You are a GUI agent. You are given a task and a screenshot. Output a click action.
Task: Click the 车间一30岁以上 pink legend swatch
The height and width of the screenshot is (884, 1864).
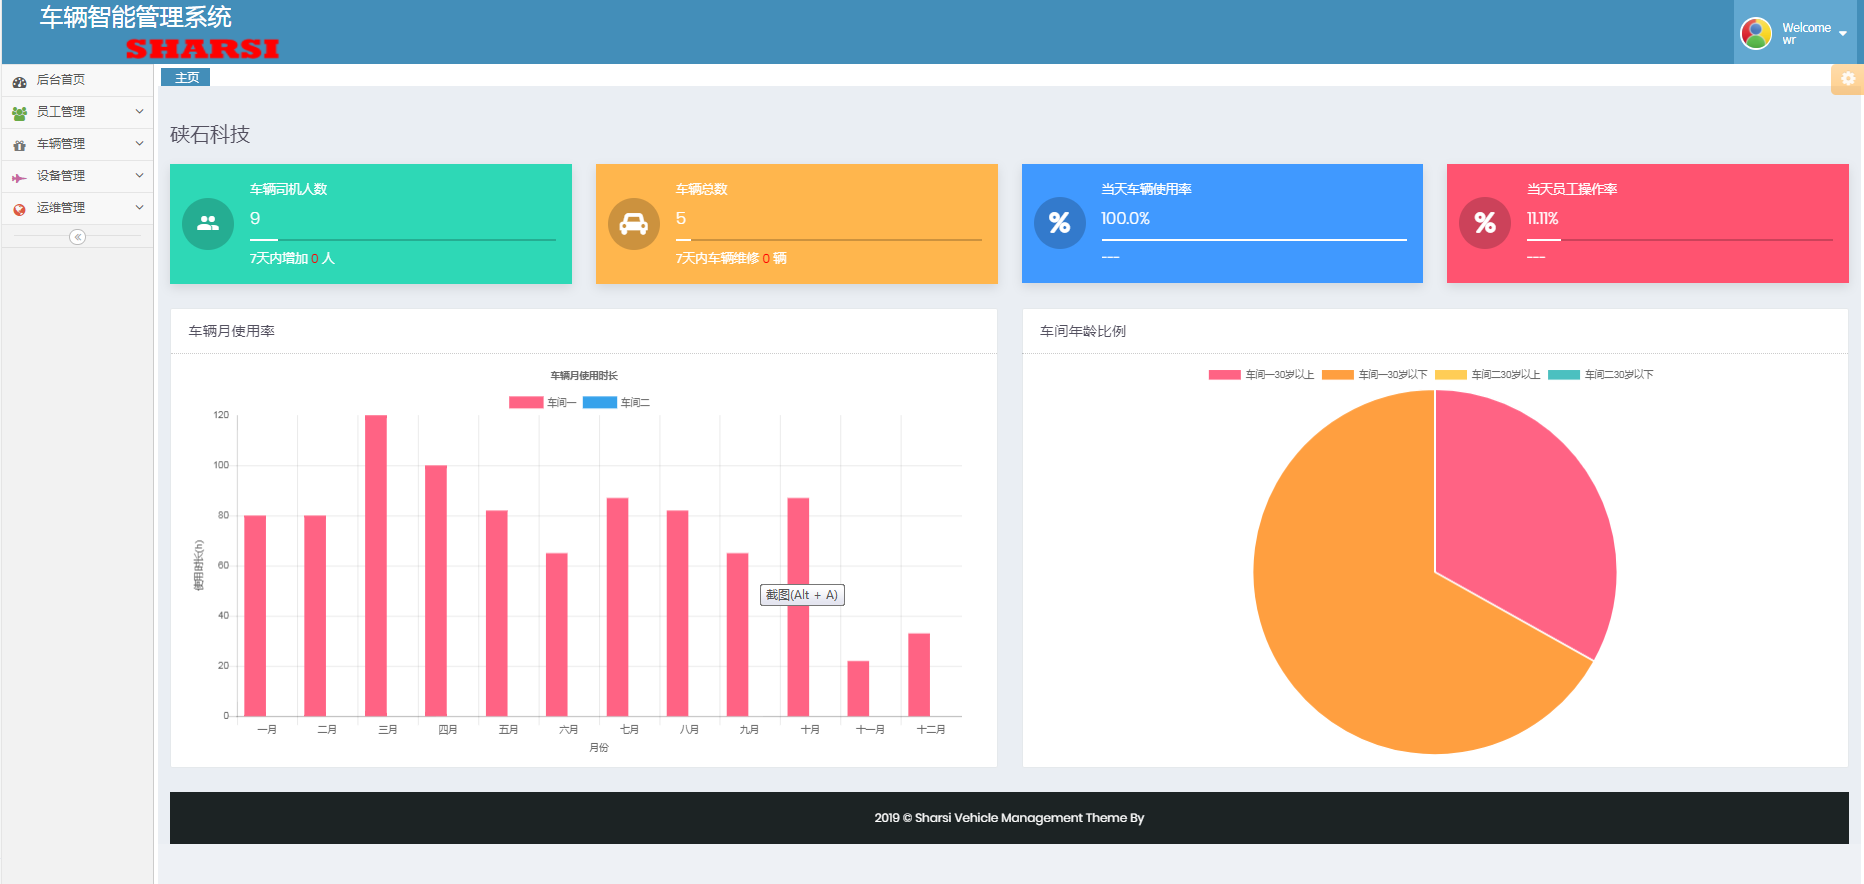(1224, 375)
